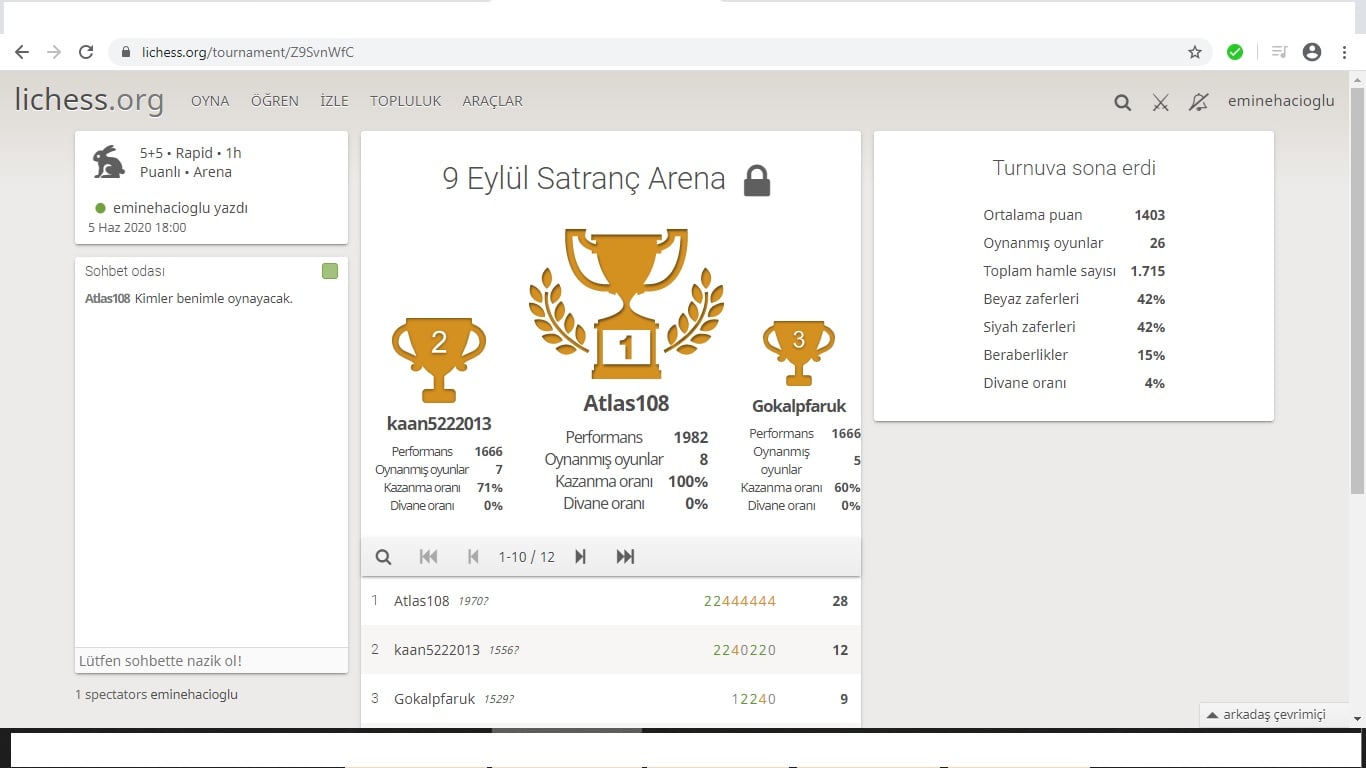The height and width of the screenshot is (768, 1366).
Task: Click the leaderboard player search icon
Action: 383,557
